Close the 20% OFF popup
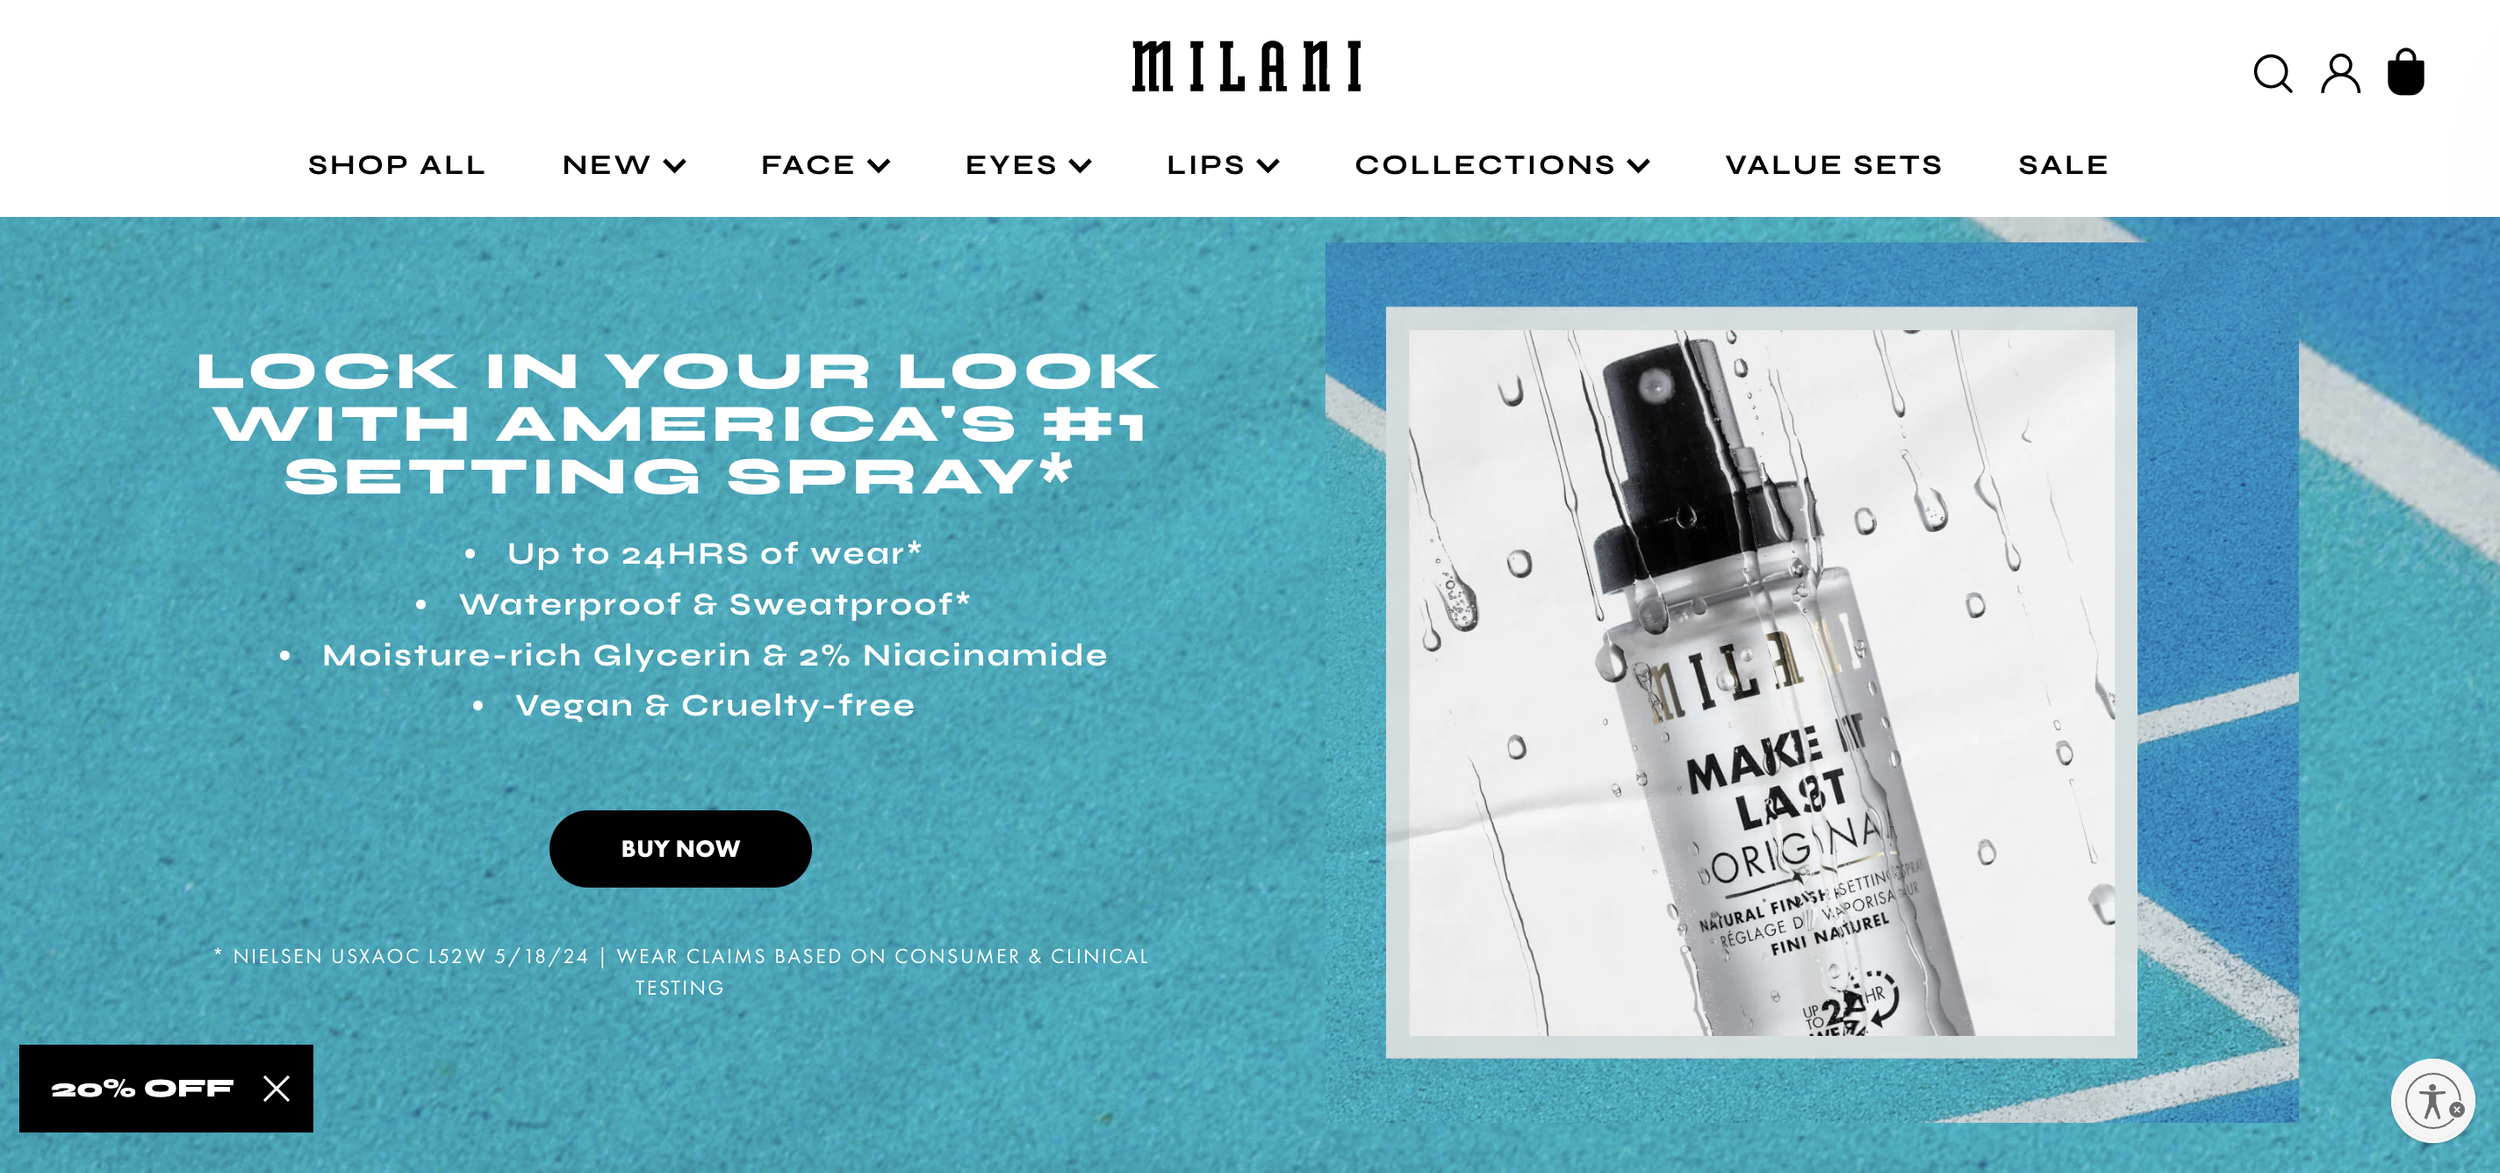This screenshot has width=2500, height=1173. 277,1088
